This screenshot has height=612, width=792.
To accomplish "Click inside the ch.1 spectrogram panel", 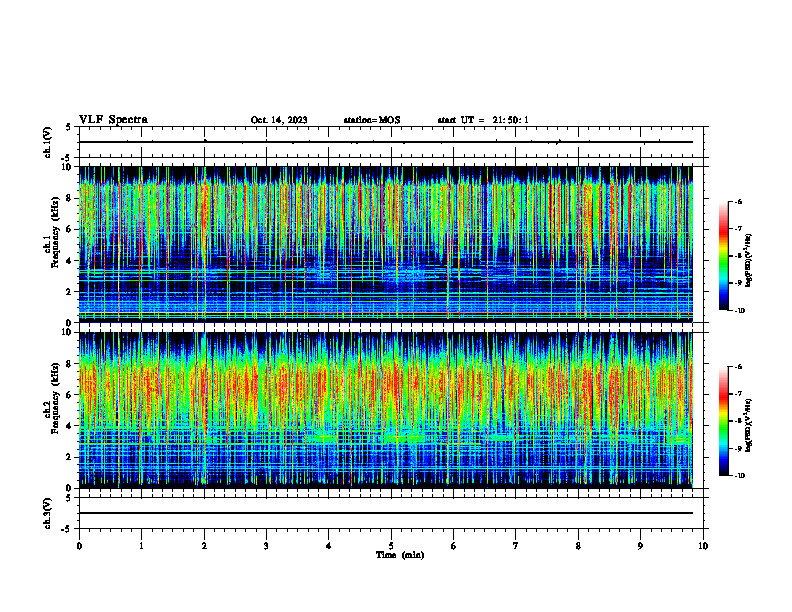I will click(x=385, y=244).
